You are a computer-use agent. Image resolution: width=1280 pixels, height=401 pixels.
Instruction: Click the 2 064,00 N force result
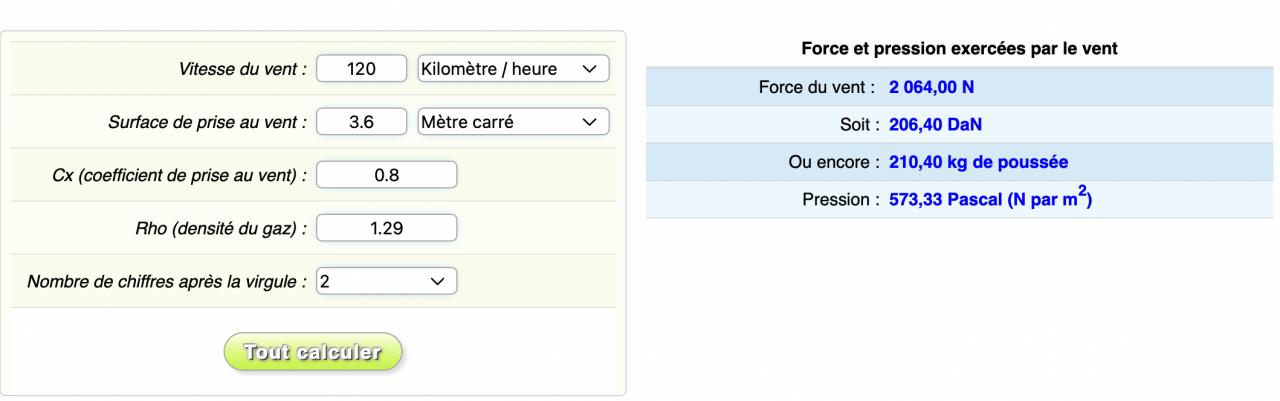pyautogui.click(x=932, y=87)
